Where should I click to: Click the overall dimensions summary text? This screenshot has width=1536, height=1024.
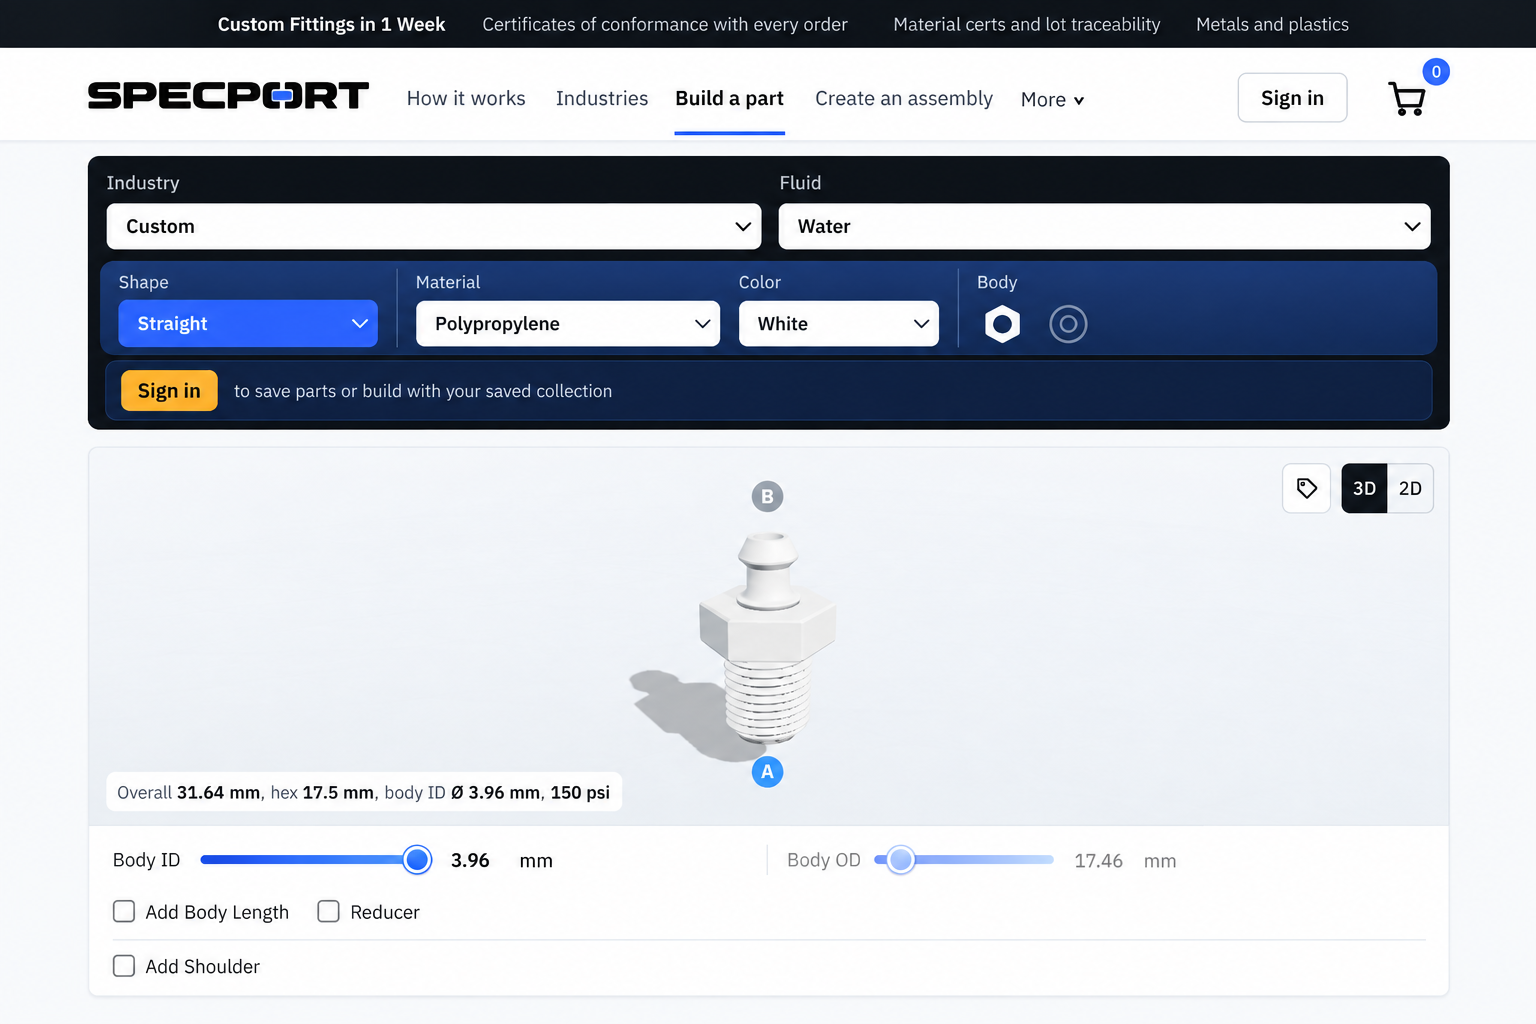click(x=364, y=792)
